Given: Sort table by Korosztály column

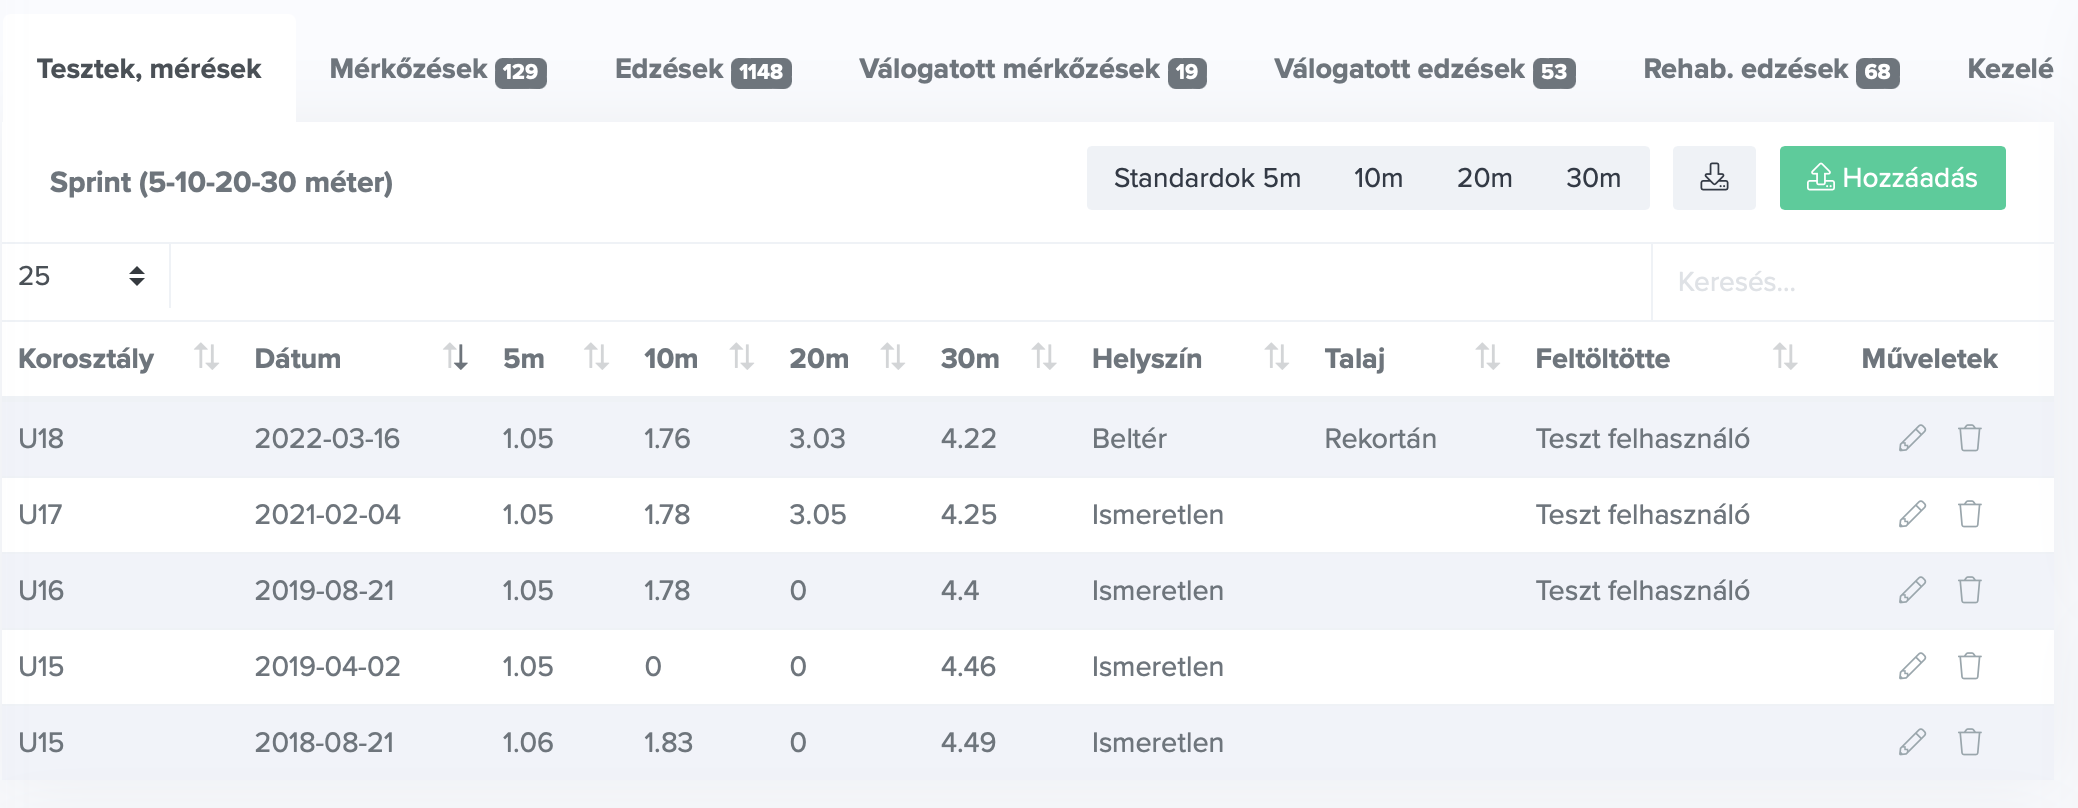Looking at the screenshot, I should (x=206, y=357).
